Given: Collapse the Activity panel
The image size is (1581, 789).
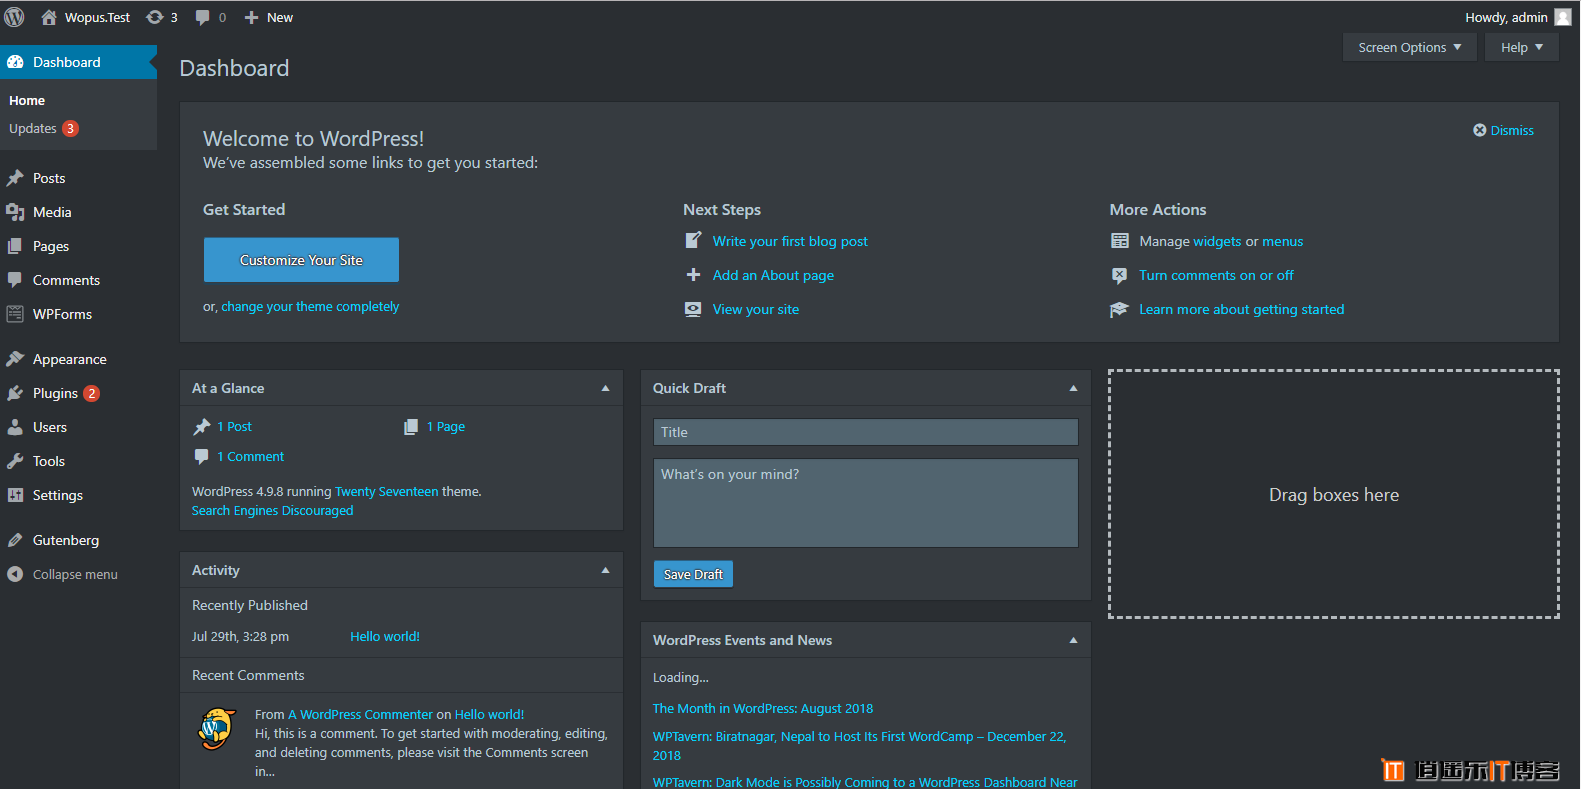Looking at the screenshot, I should click(x=605, y=570).
